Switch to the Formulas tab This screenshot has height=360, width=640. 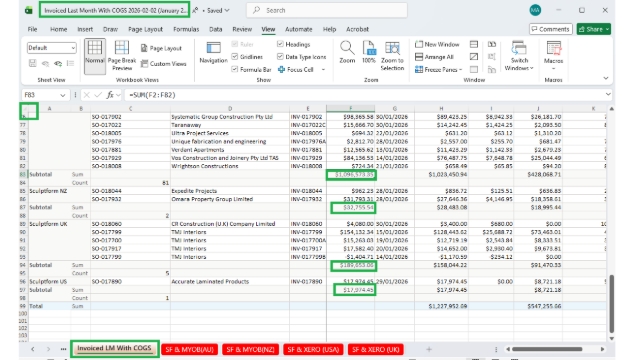point(186,29)
